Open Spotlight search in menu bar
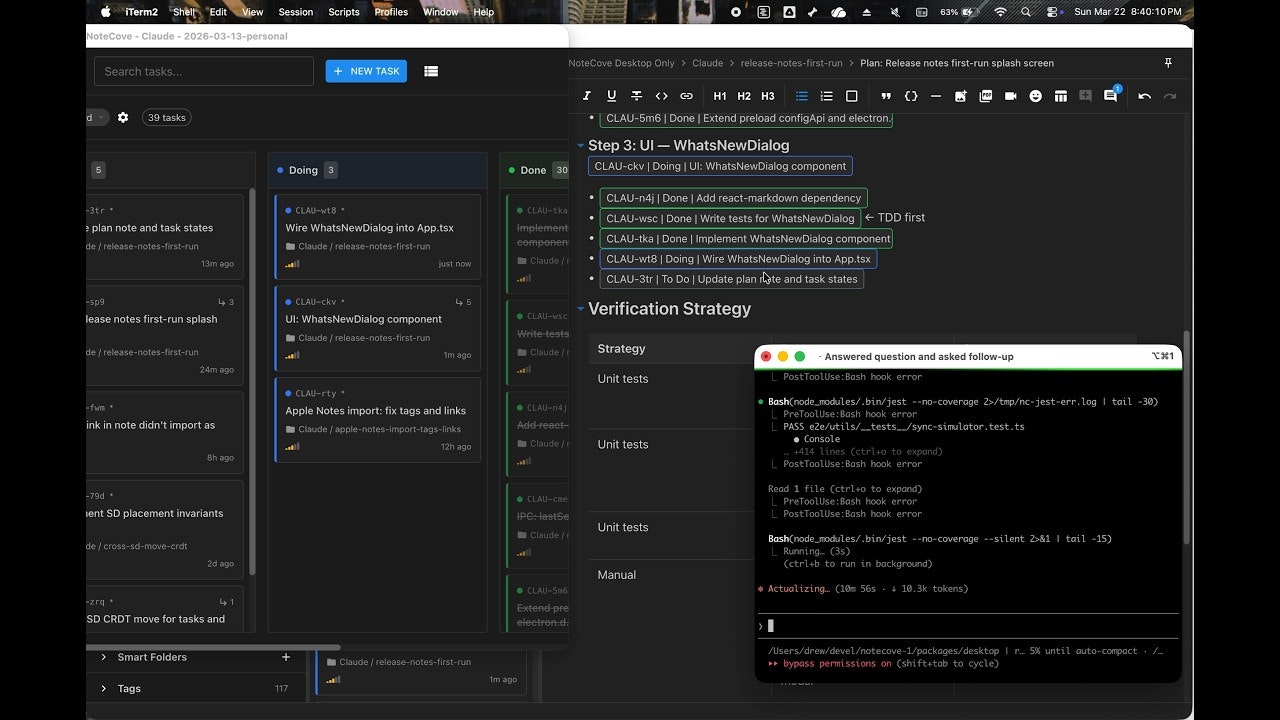The width and height of the screenshot is (1280, 720). coord(1028,12)
